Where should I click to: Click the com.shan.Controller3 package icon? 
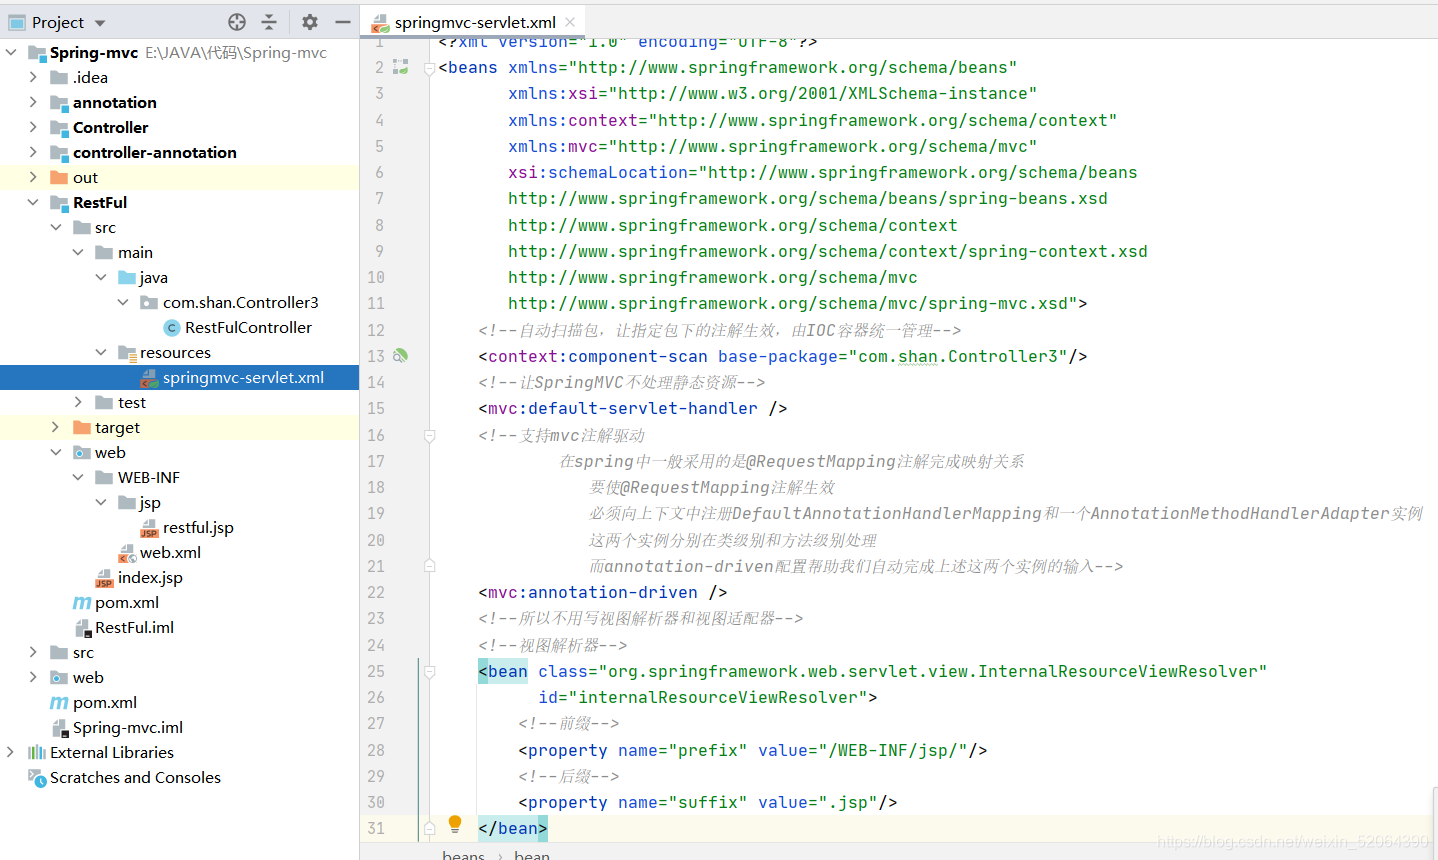149,302
